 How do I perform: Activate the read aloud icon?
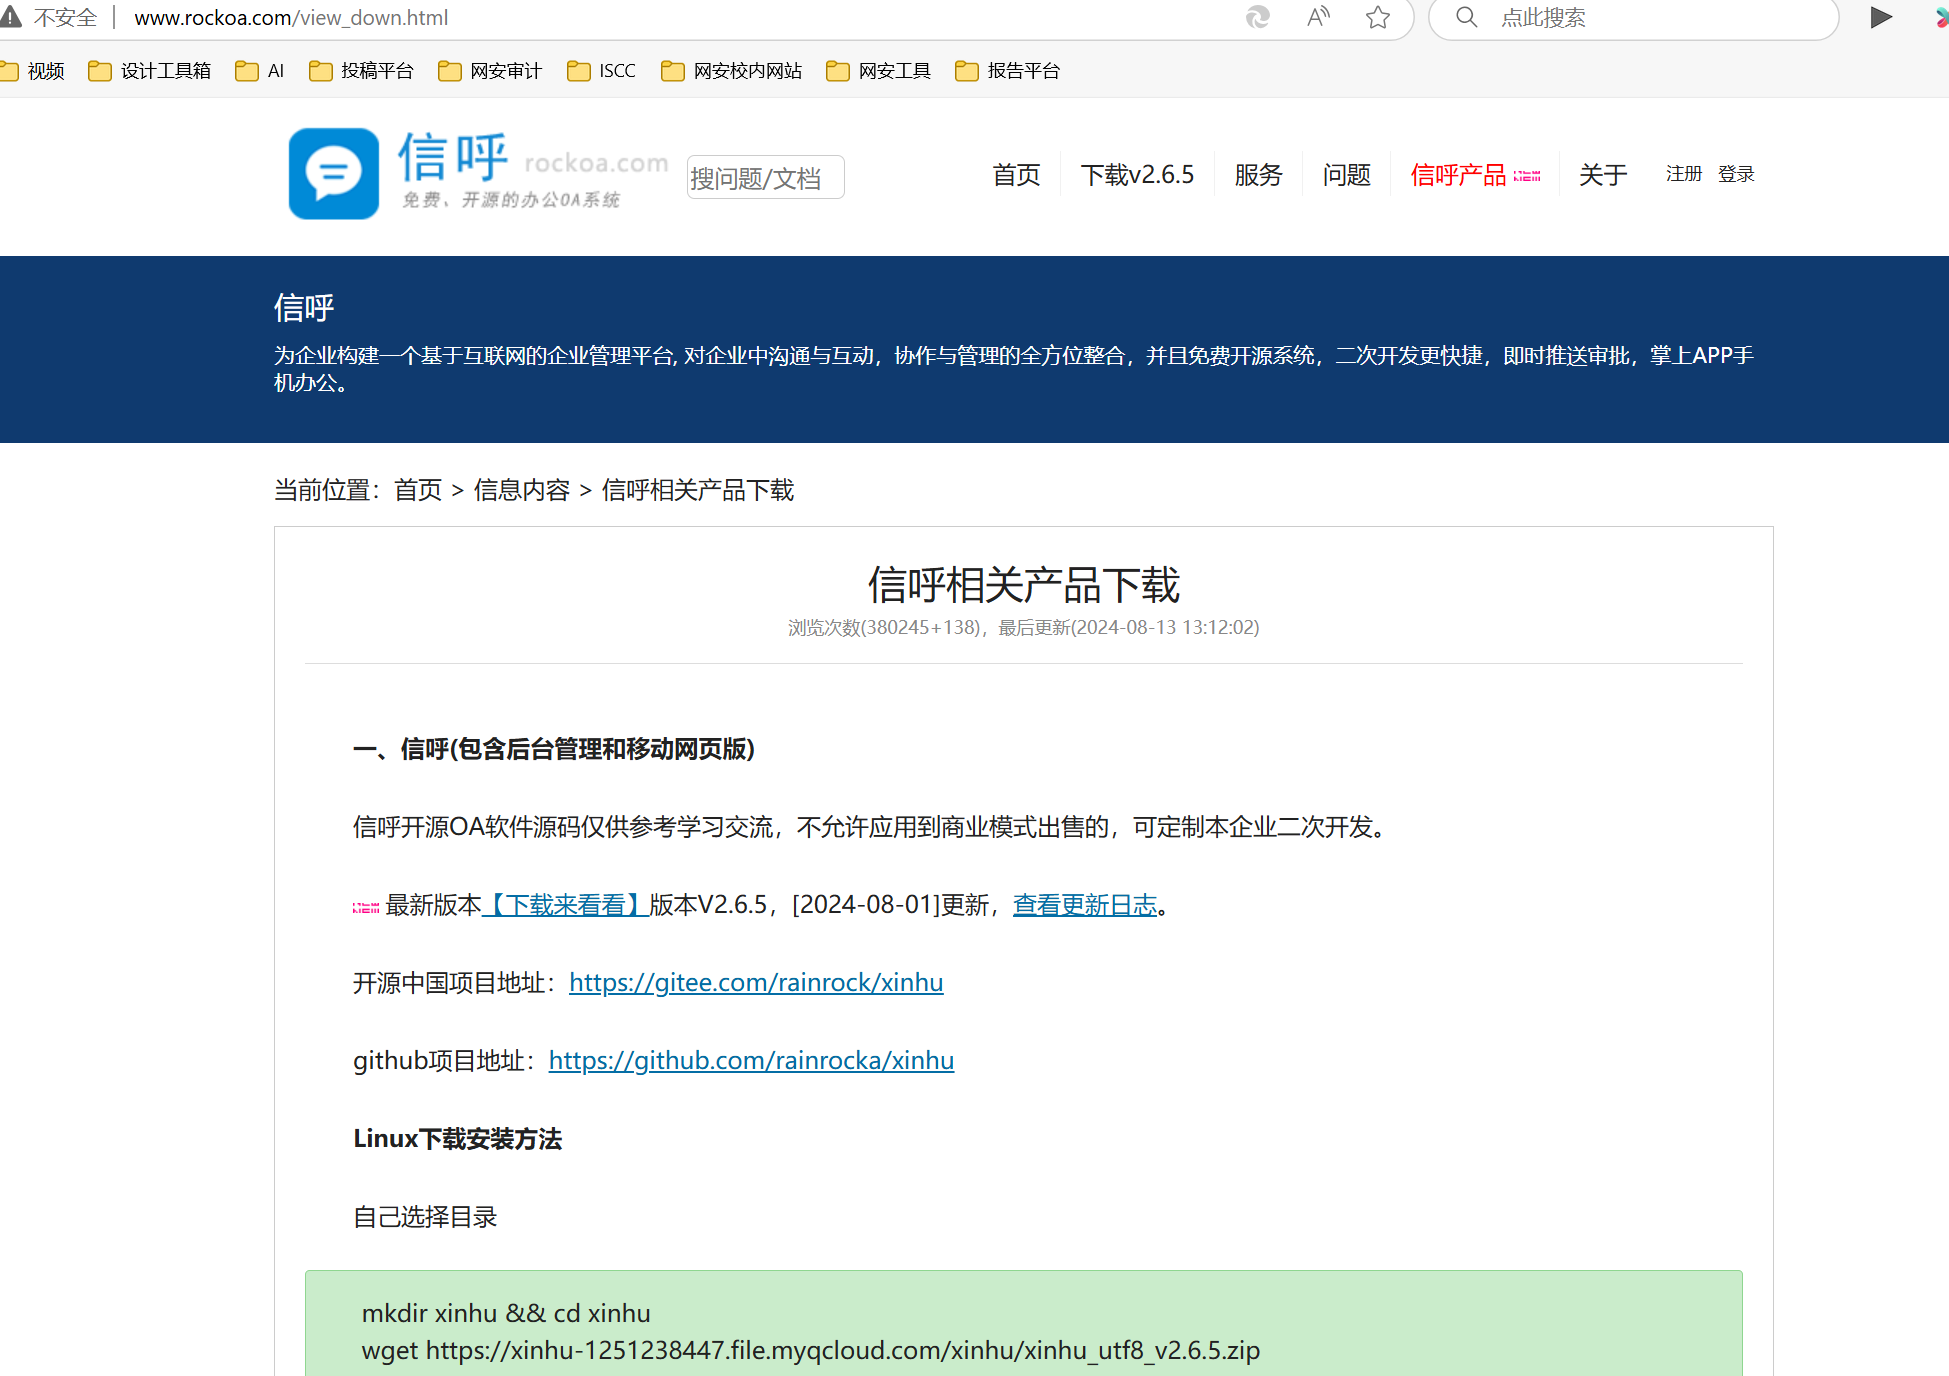coord(1318,17)
